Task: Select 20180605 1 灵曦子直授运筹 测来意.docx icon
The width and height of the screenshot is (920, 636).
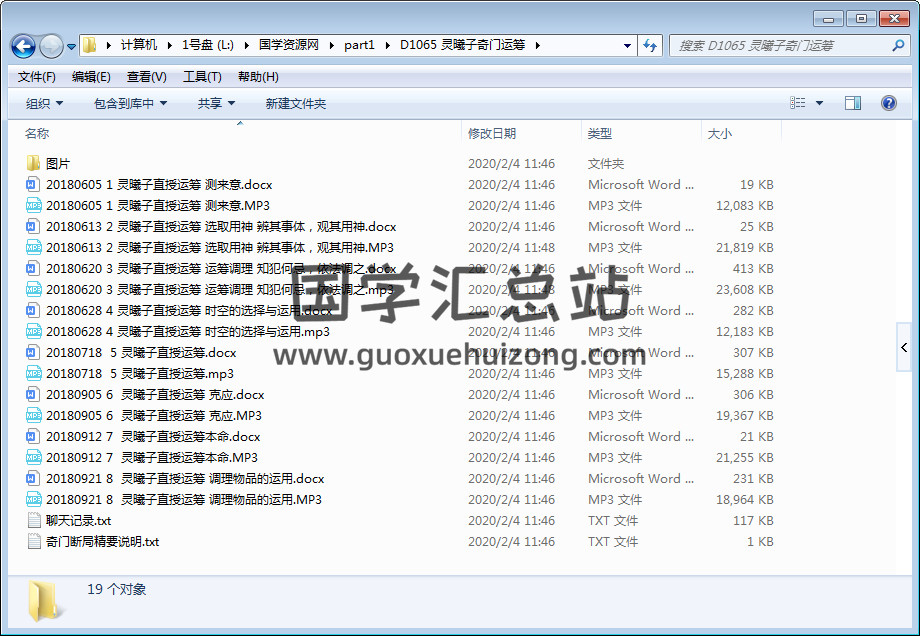Action: pos(33,185)
